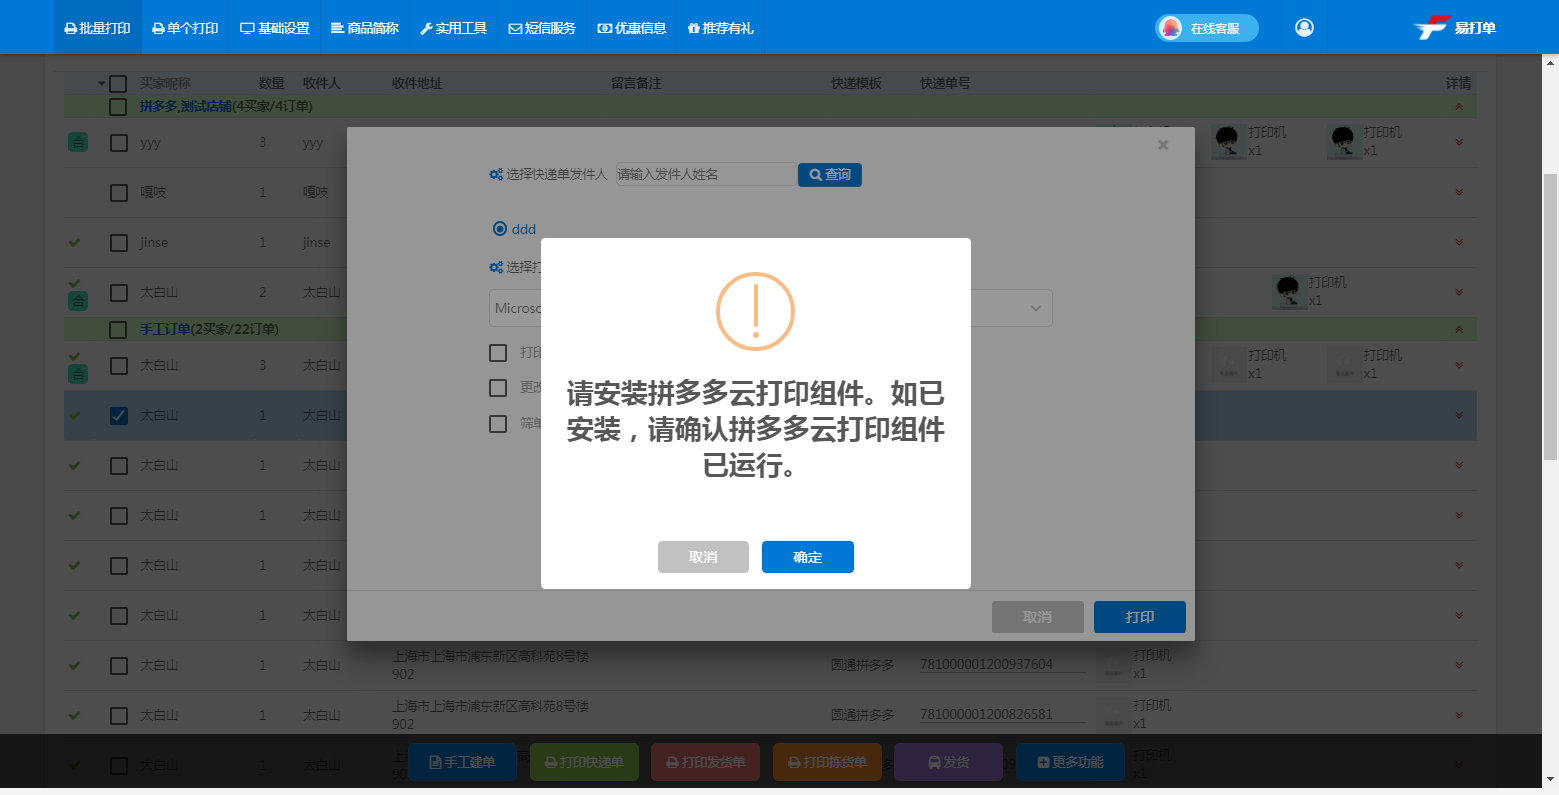
Task: Check the 拼多多,测试店铺 group checkbox
Action: point(118,107)
